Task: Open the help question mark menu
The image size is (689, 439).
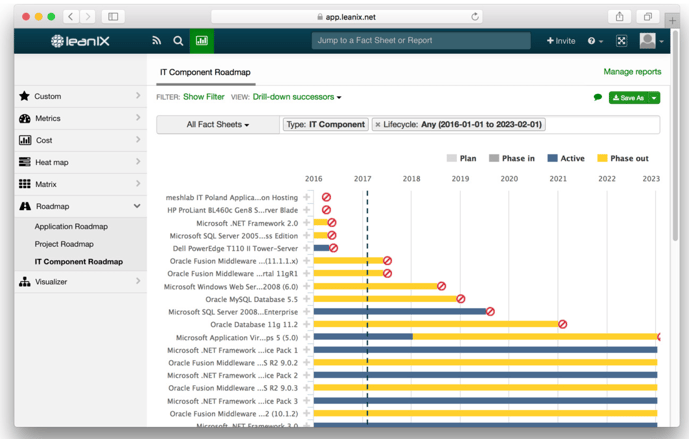Action: 595,41
